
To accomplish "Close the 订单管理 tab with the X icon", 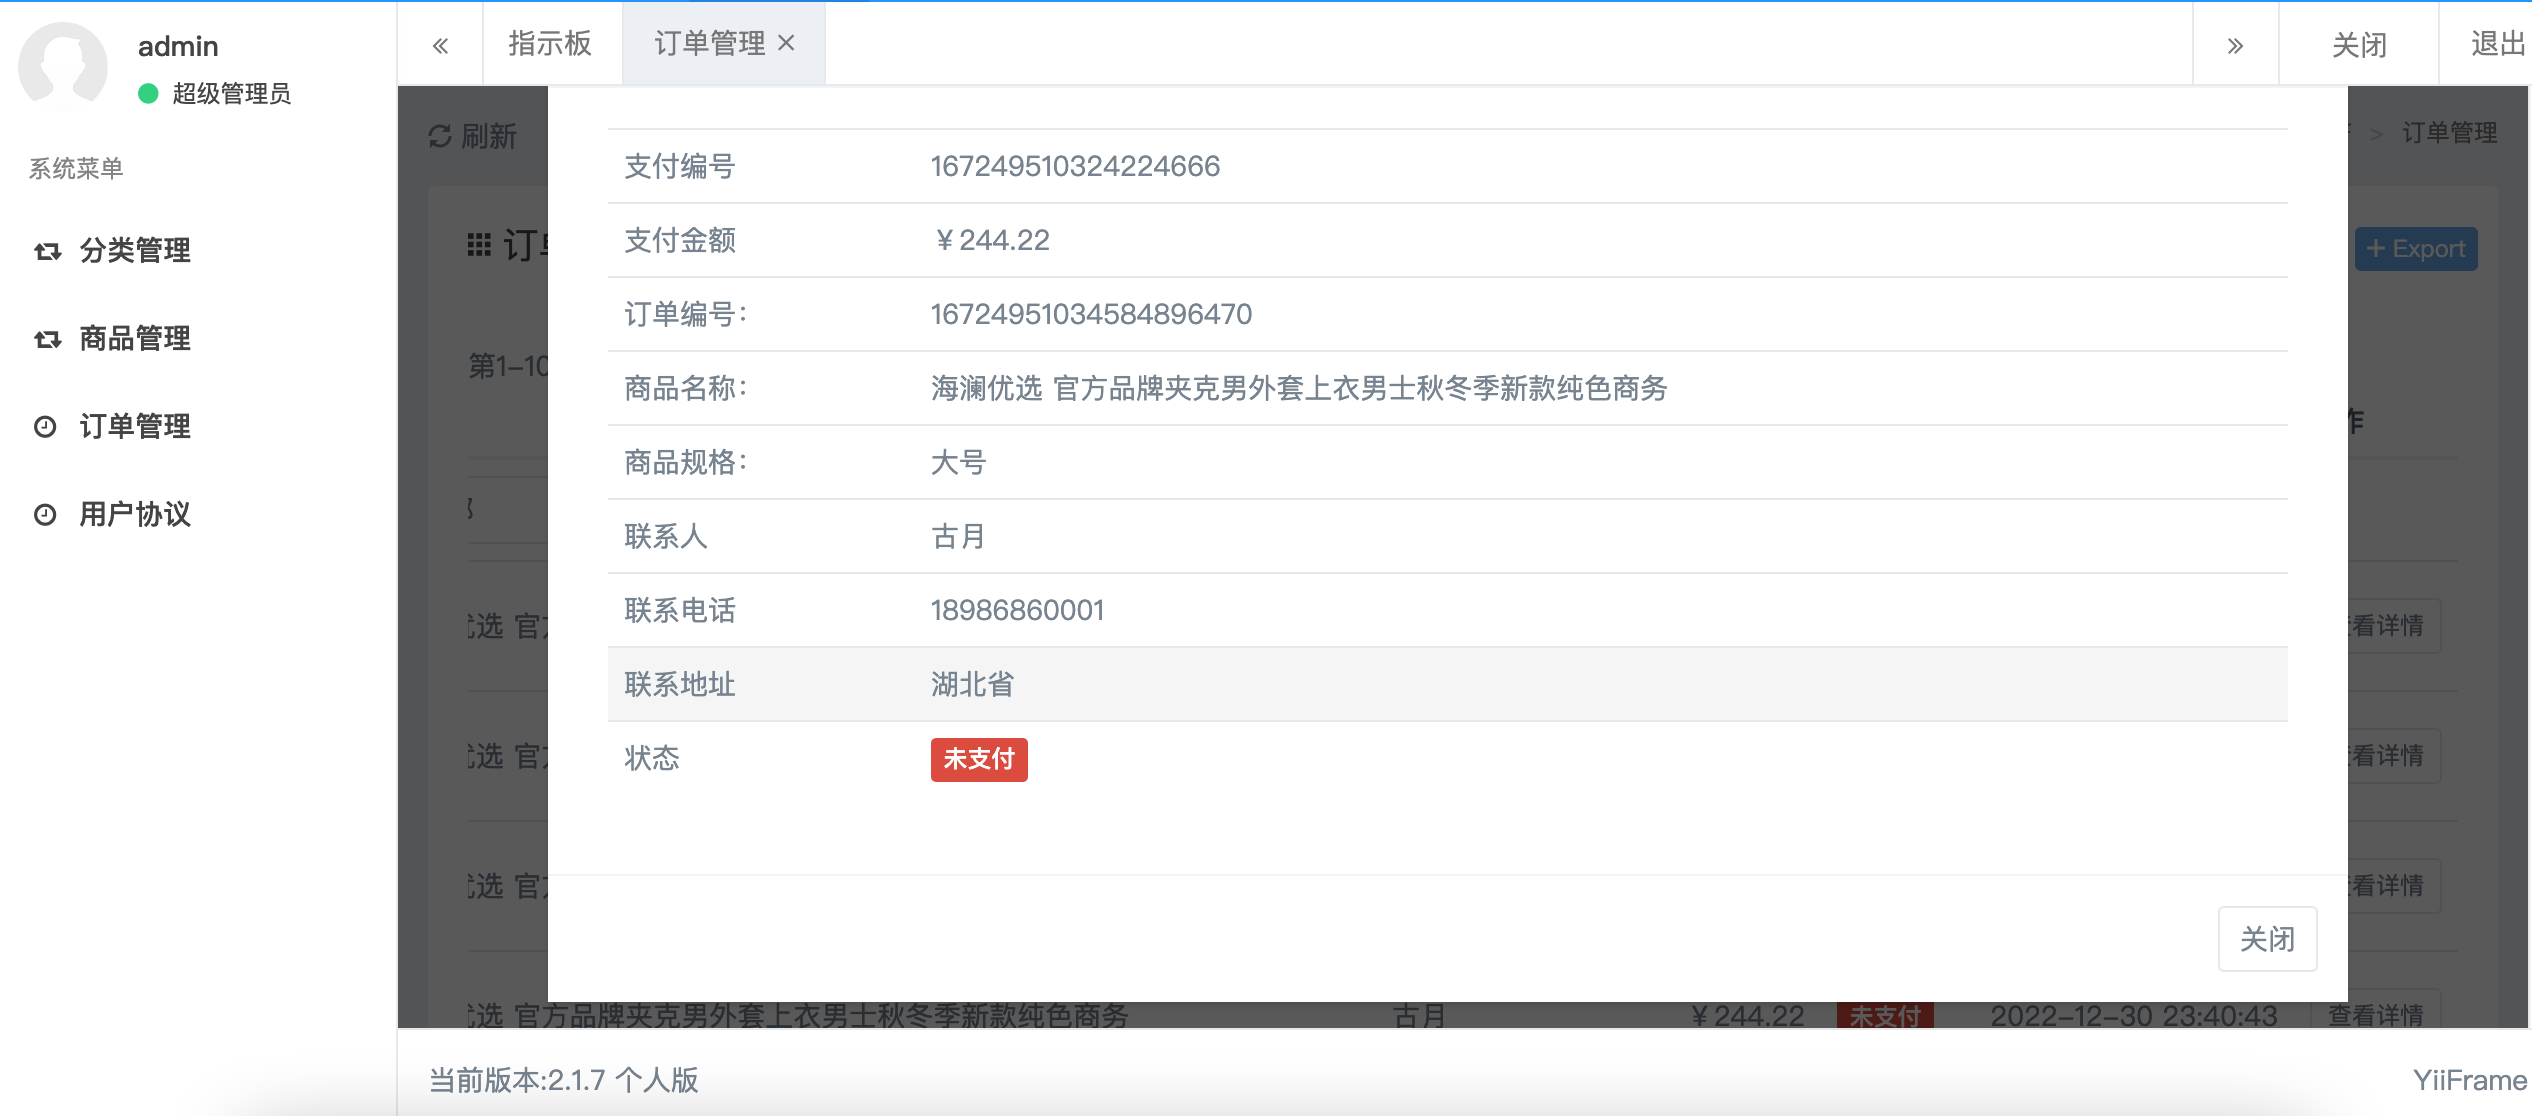I will pos(787,43).
